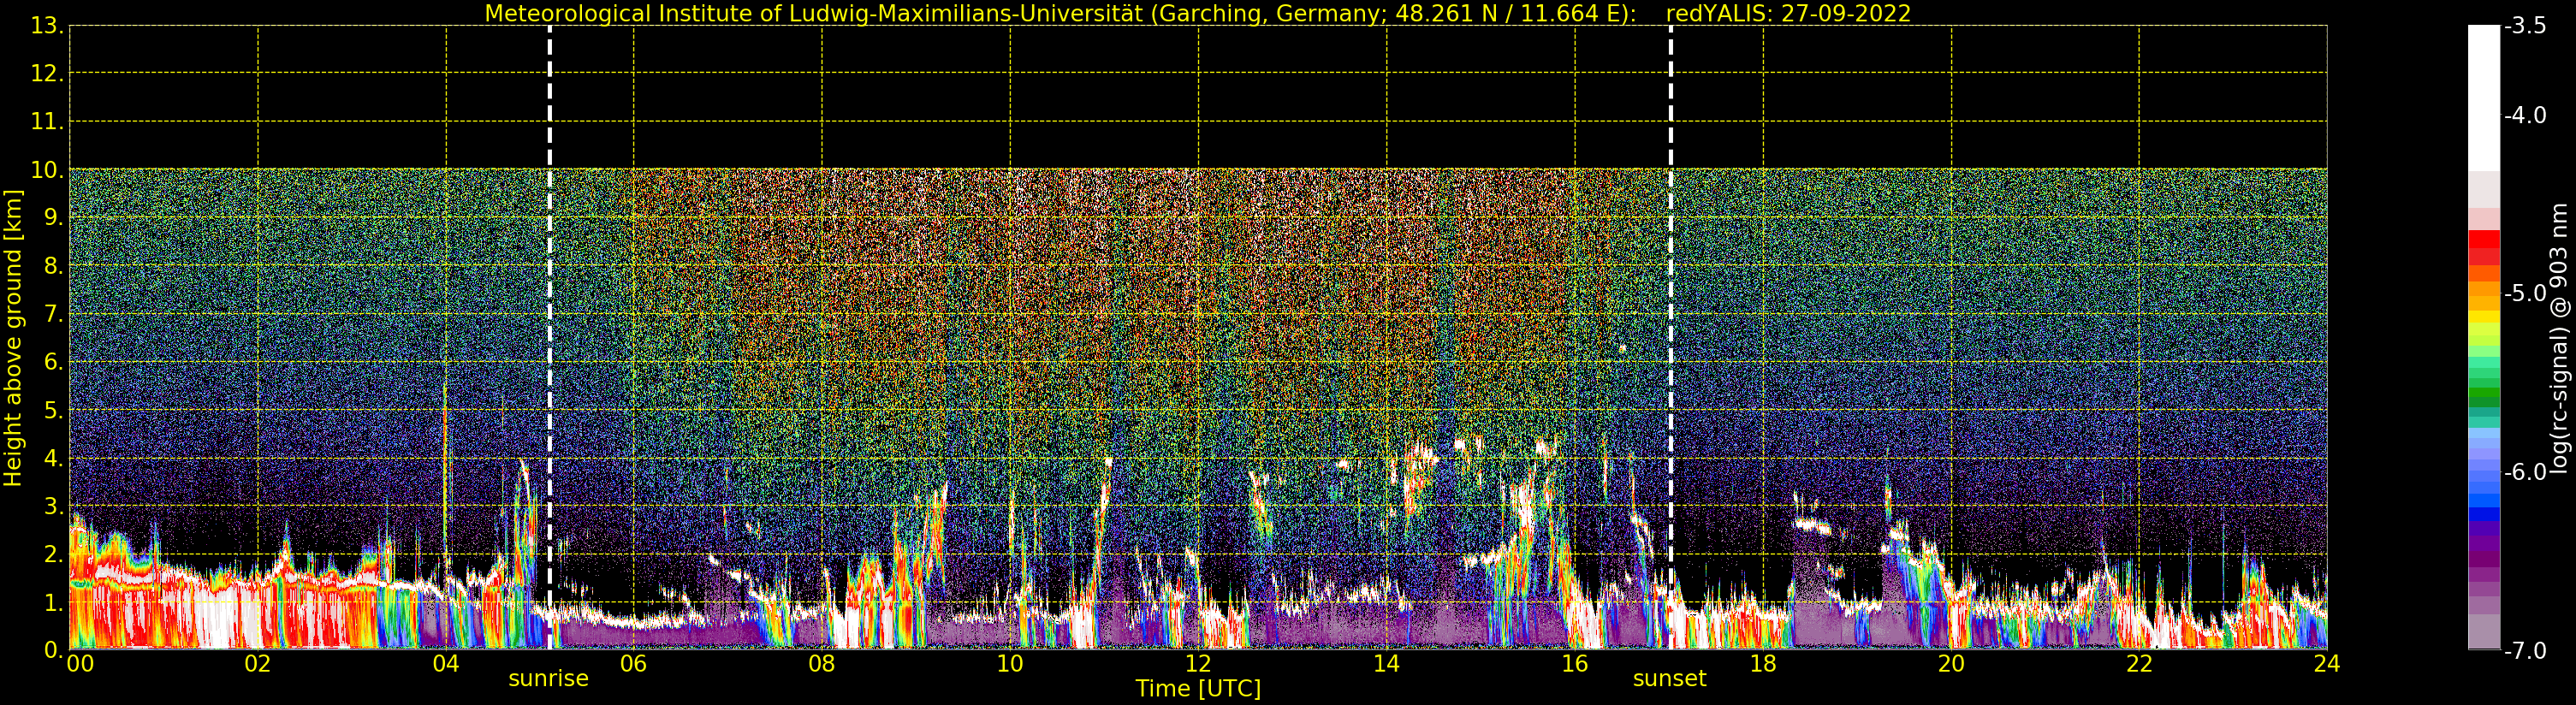Screen dimensions: 2576x705
Task: Click the '20' time axis tick label
Action: point(1950,664)
